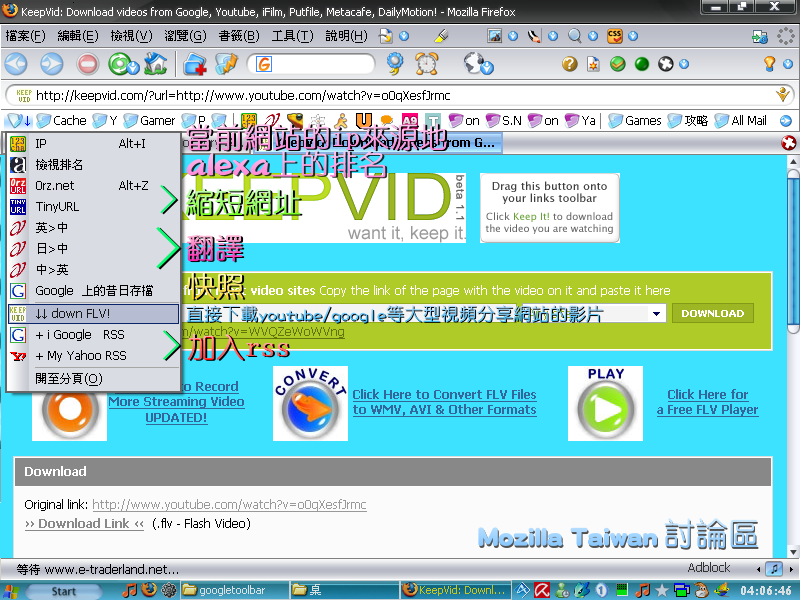Image resolution: width=800 pixels, height=600 pixels.
Task: Select the down FLV! menu item
Action: point(94,314)
